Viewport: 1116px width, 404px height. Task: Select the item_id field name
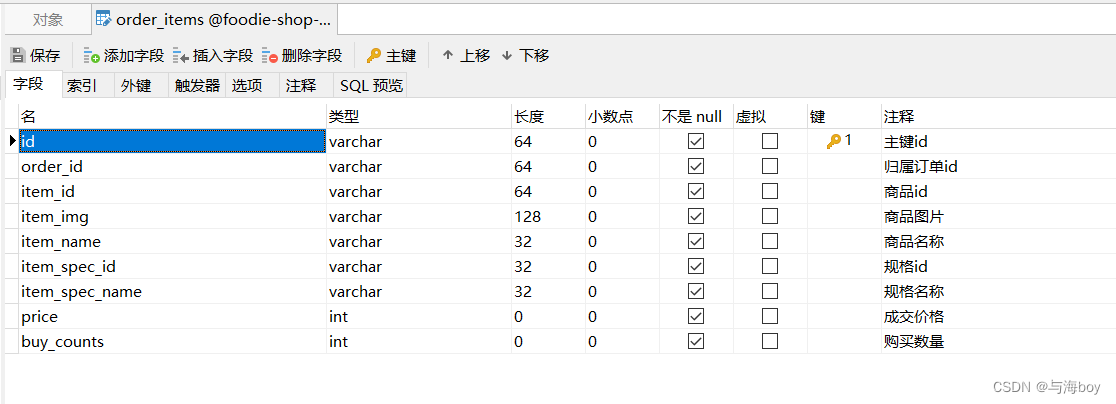(x=172, y=191)
